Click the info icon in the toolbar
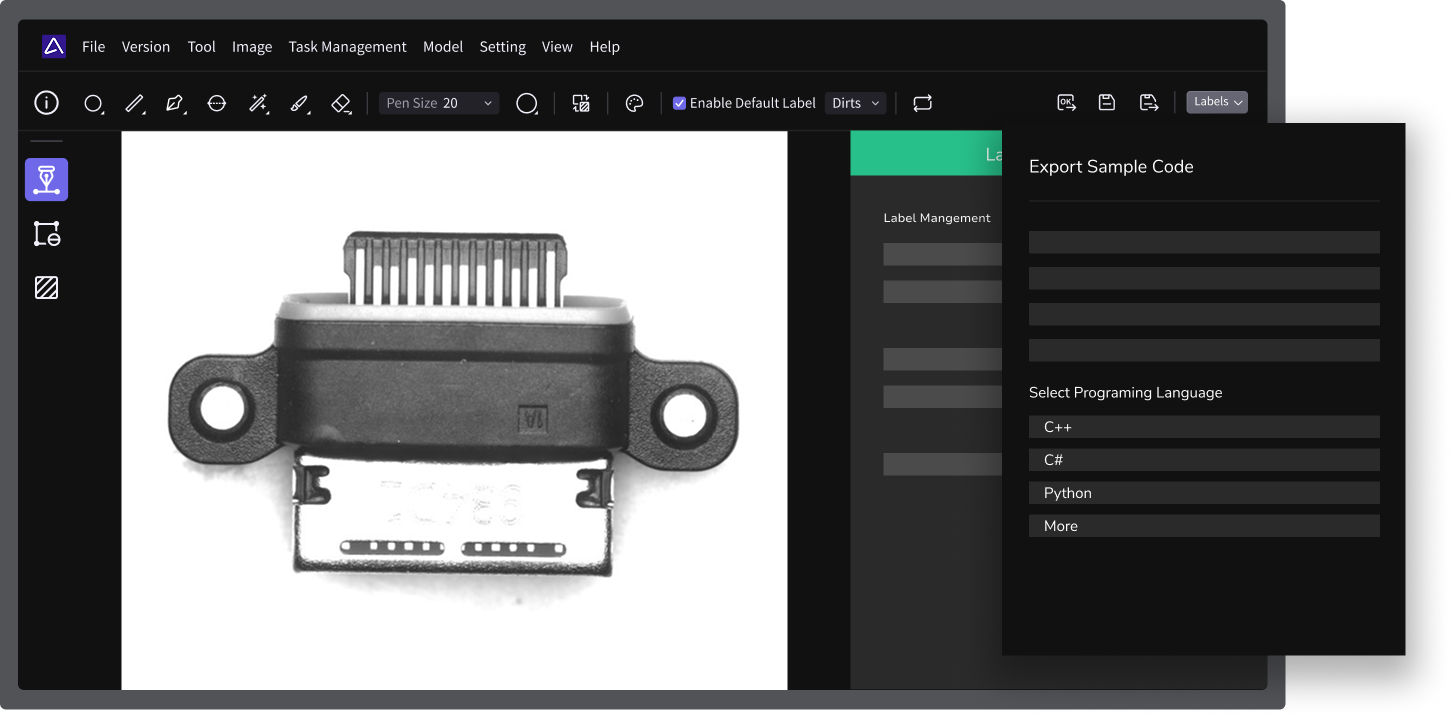Image resolution: width=1455 pixels, height=720 pixels. (46, 103)
